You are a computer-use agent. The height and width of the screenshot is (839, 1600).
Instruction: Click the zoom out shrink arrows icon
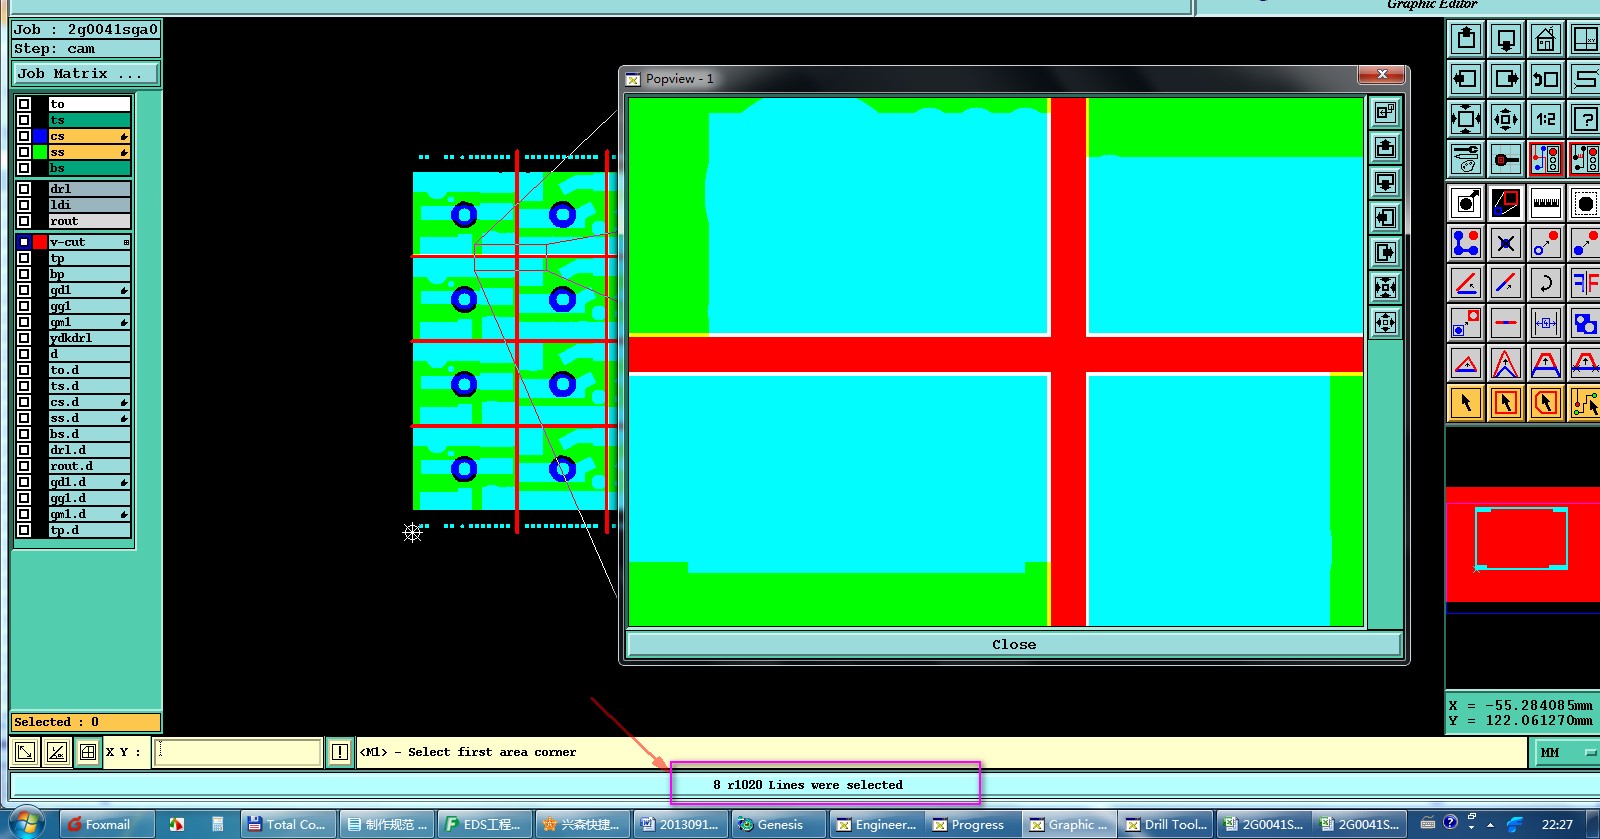(x=1506, y=119)
